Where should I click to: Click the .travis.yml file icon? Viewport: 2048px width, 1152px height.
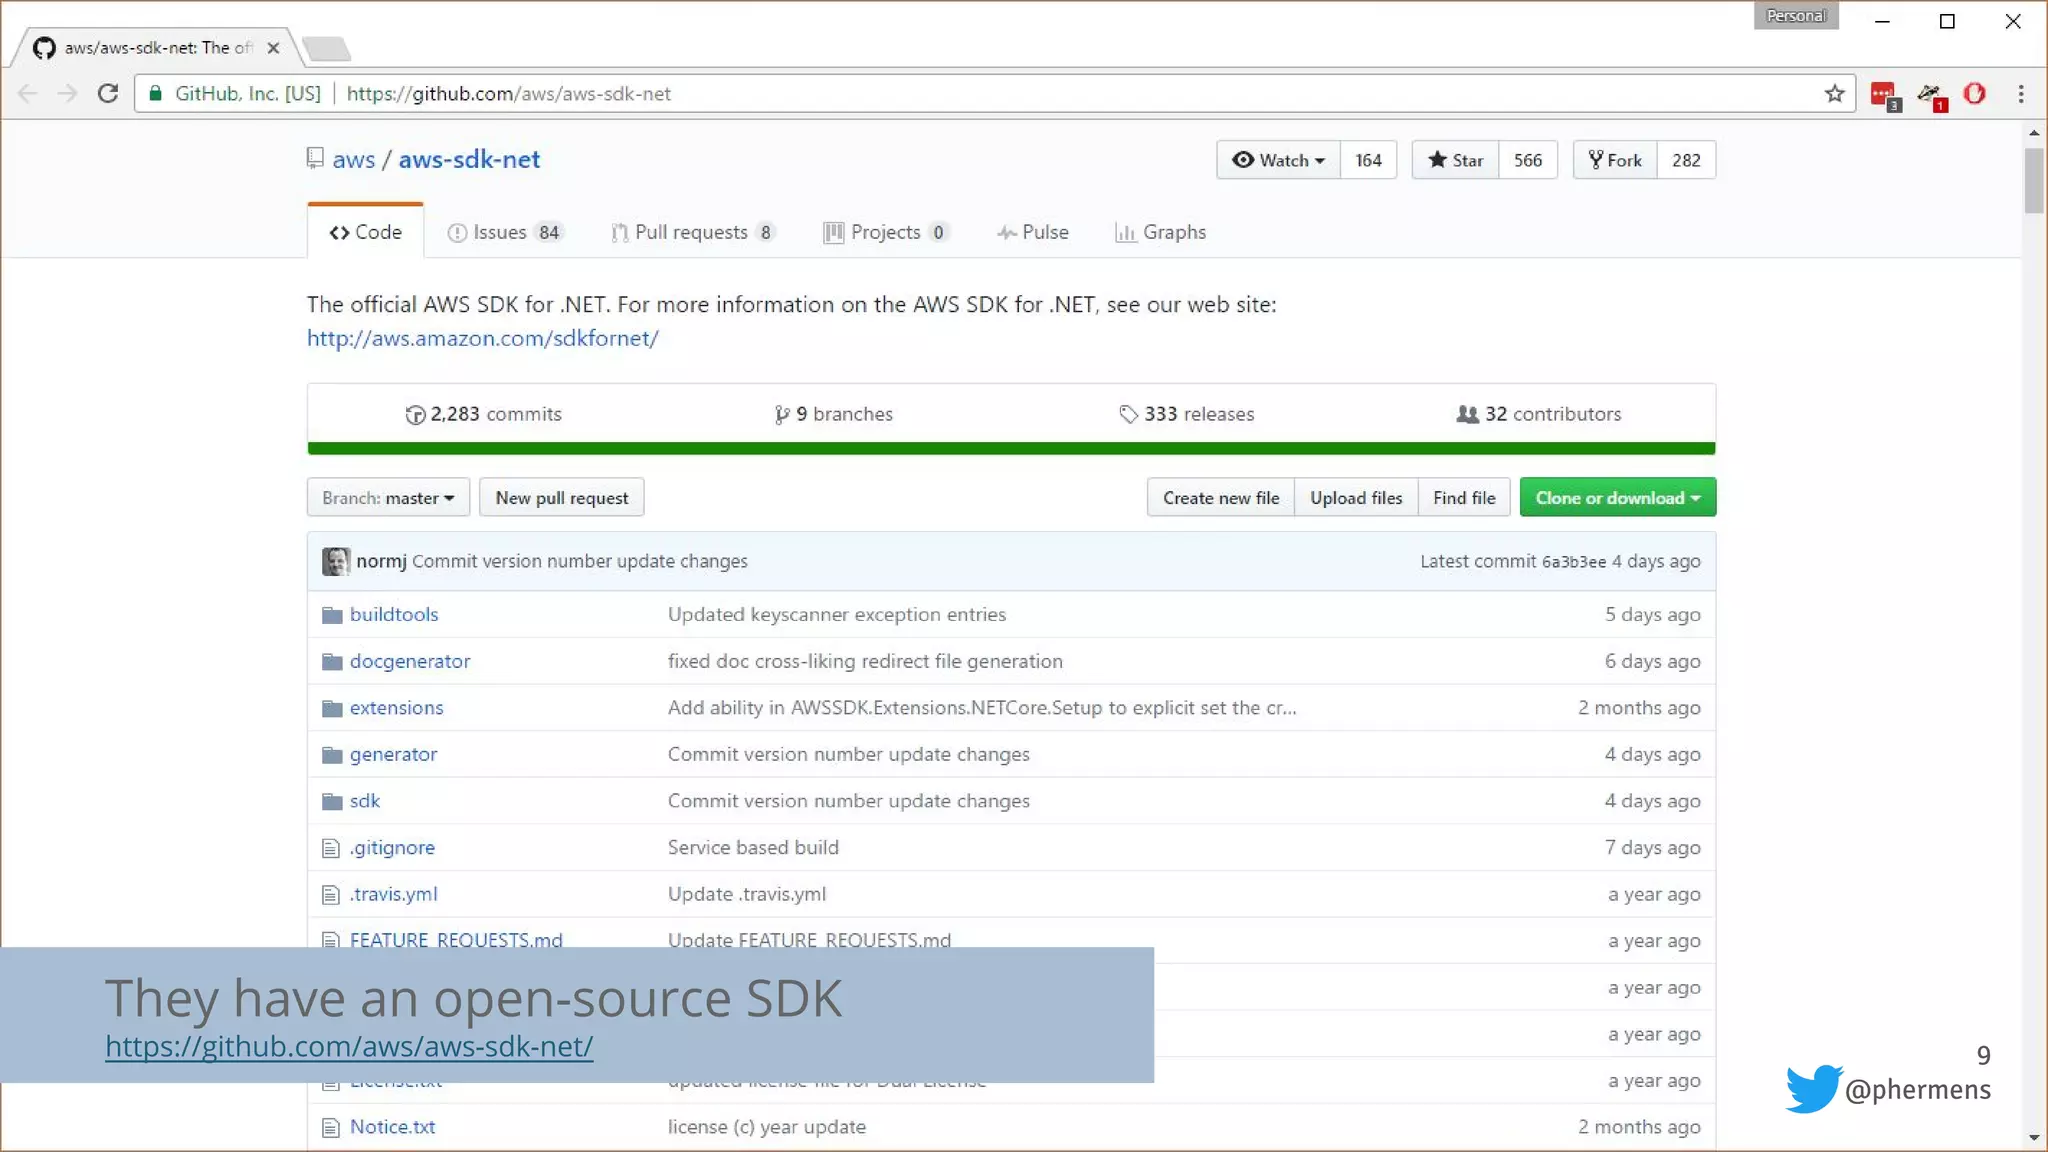coord(331,895)
